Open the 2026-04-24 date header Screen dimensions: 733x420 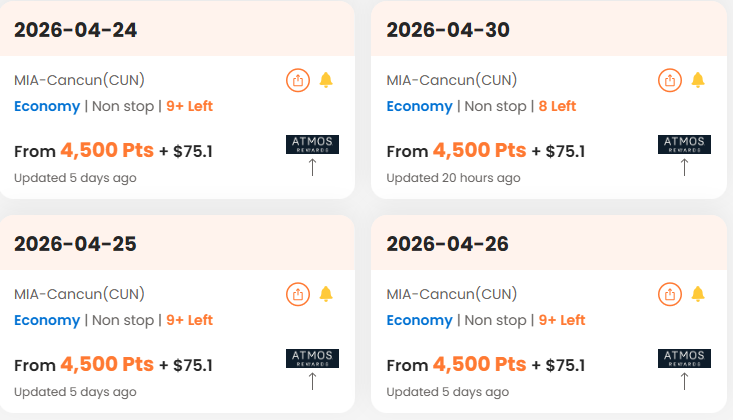pos(76,30)
